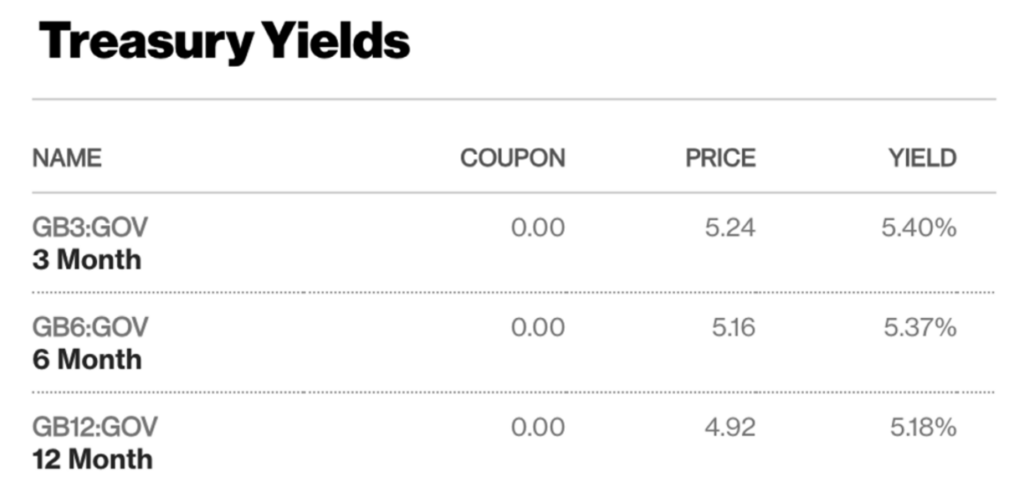Click the Treasury Yields heading

pyautogui.click(x=224, y=41)
